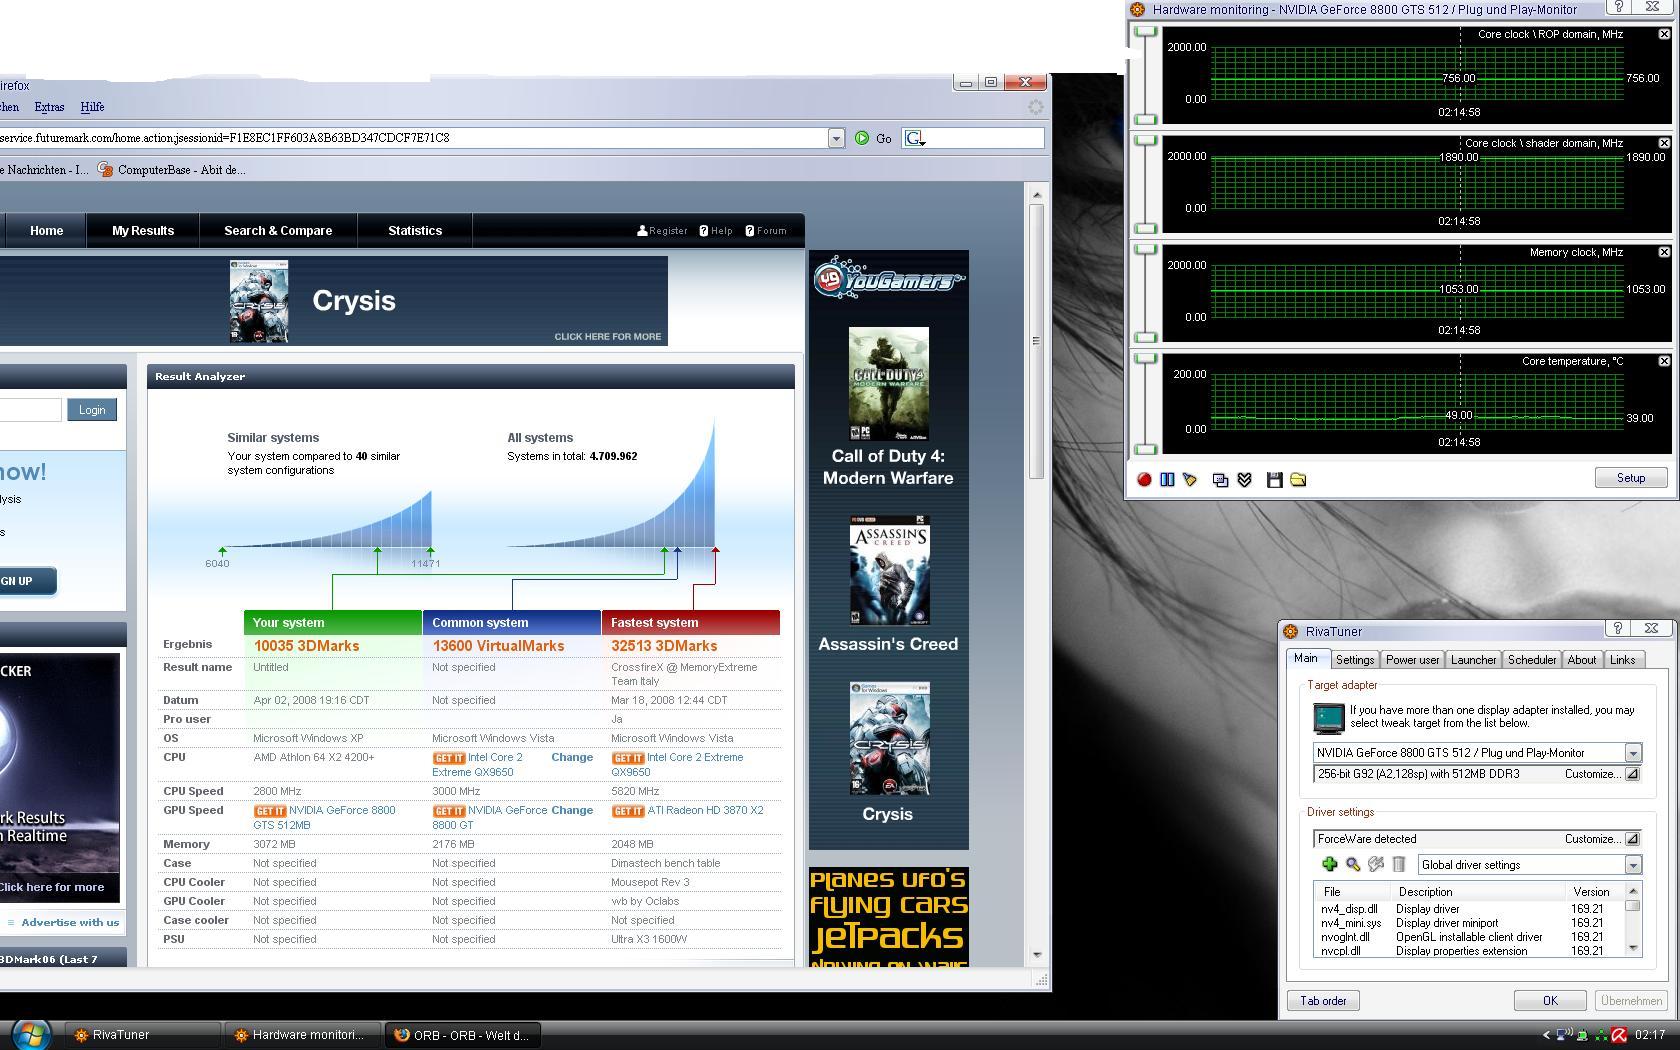Open Customize arrow for 256-bit G92 adapter
1680x1050 pixels.
[1632, 774]
